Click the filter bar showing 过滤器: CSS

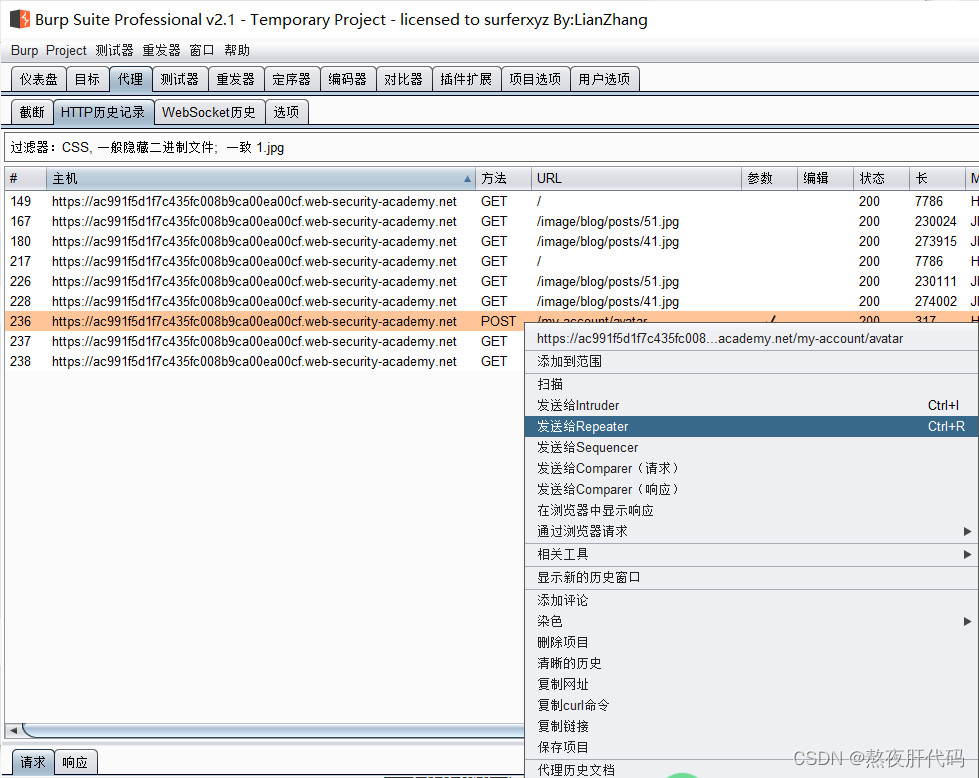point(491,147)
